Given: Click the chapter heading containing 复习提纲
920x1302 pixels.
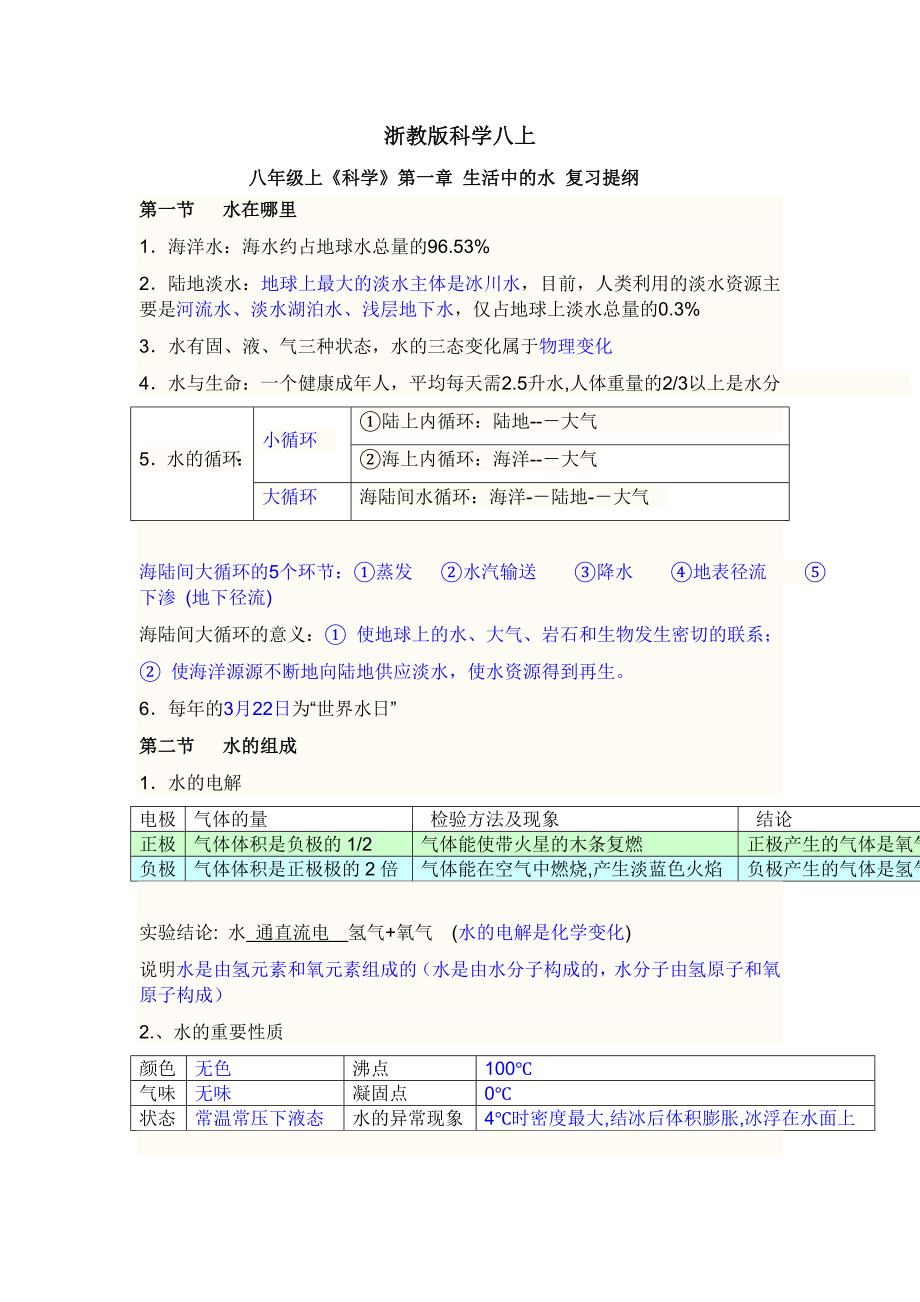Looking at the screenshot, I should click(443, 179).
